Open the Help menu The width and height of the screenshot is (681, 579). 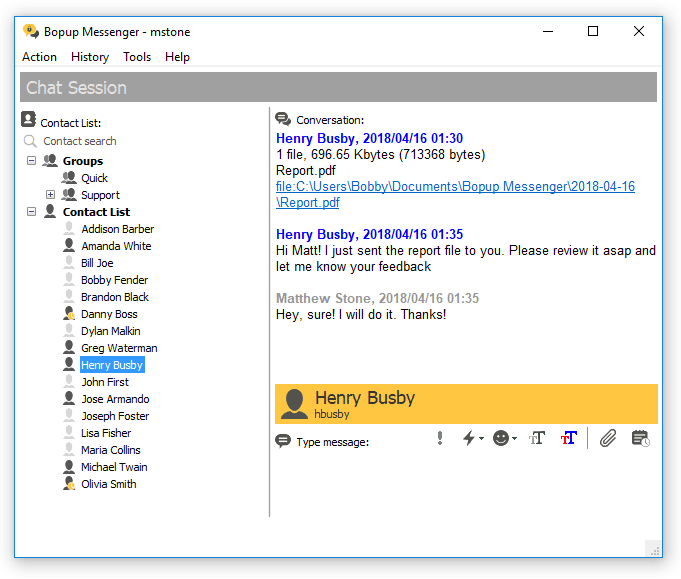coord(177,57)
